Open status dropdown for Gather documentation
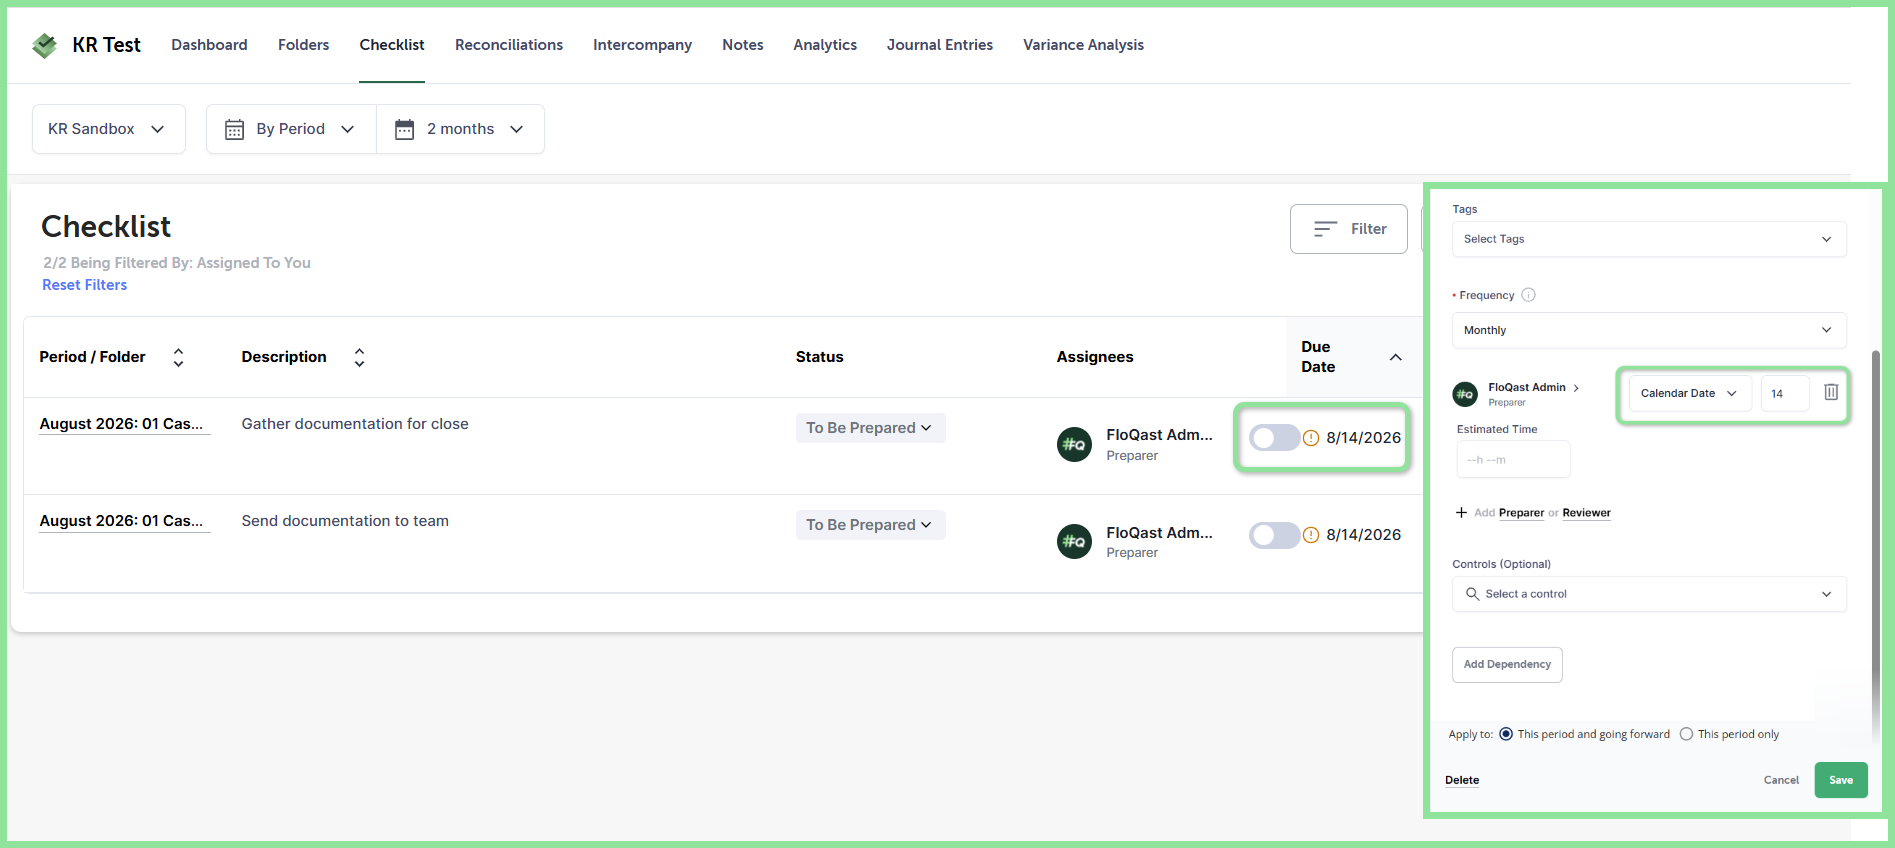 870,428
